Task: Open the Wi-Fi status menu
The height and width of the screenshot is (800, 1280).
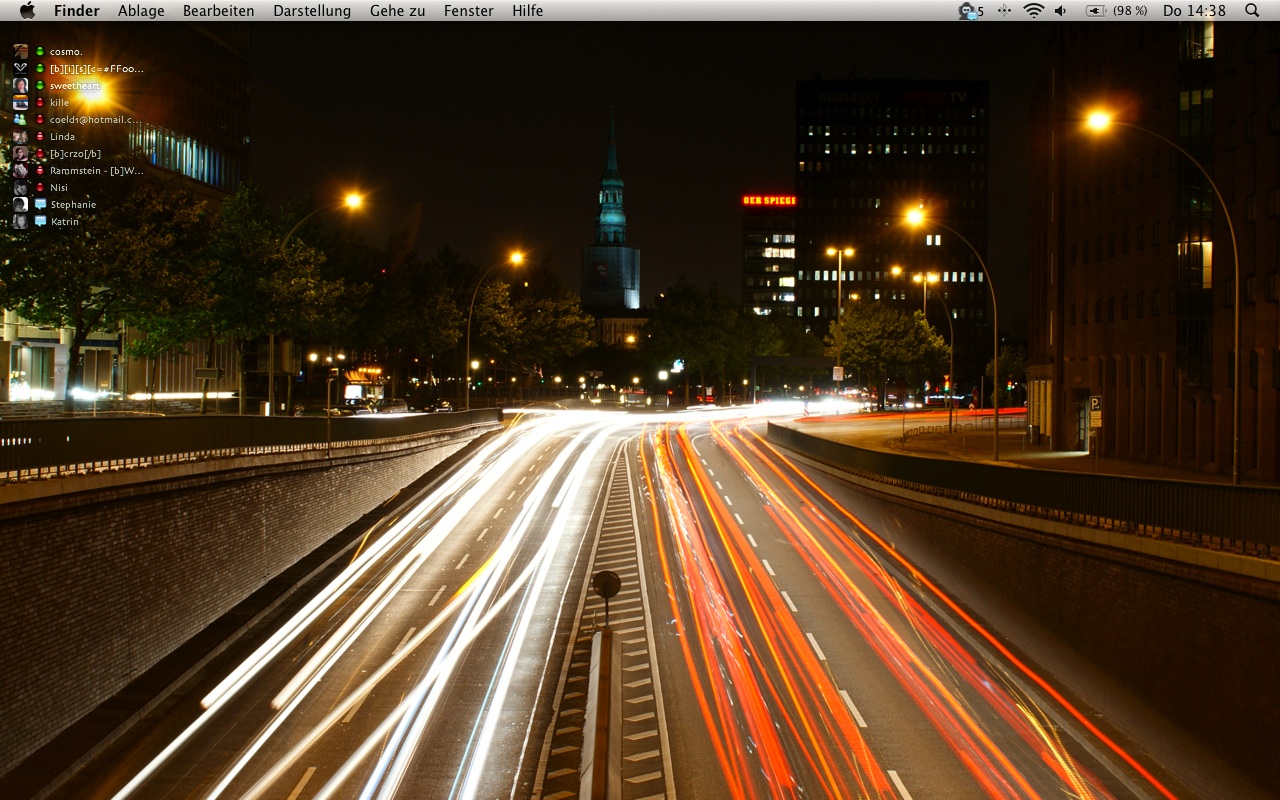Action: click(1033, 11)
